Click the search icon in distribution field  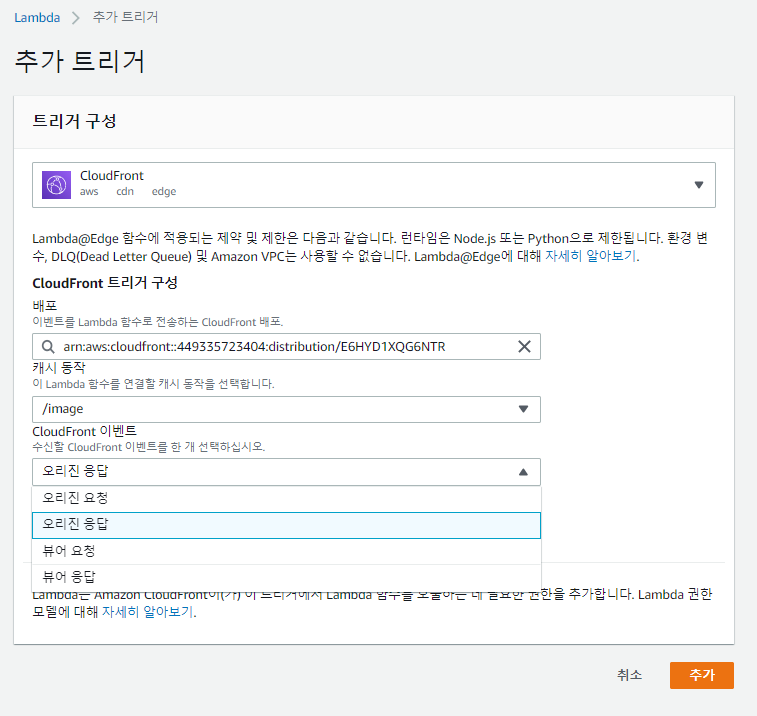coord(48,347)
